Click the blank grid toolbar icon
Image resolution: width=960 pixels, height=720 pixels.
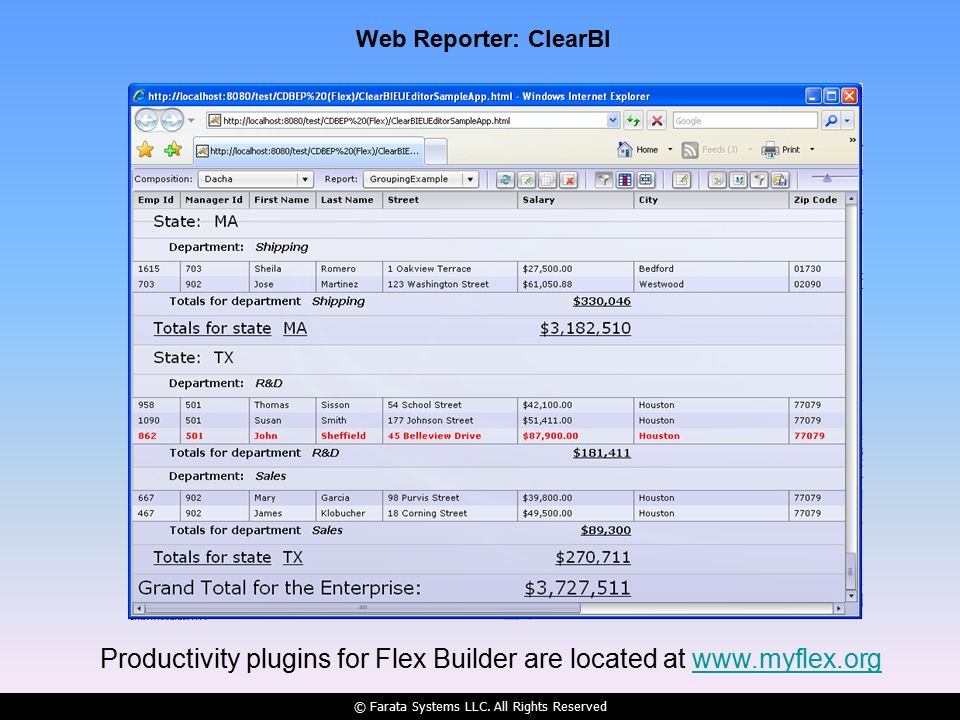click(547, 179)
